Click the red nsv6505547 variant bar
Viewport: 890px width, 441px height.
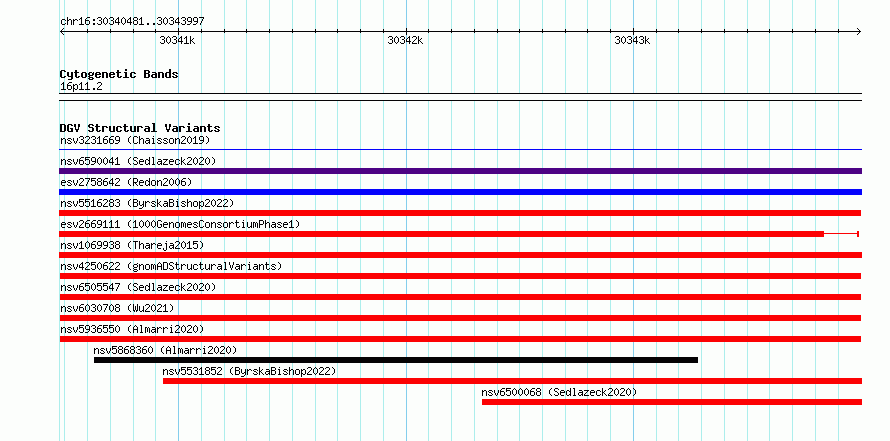point(460,297)
